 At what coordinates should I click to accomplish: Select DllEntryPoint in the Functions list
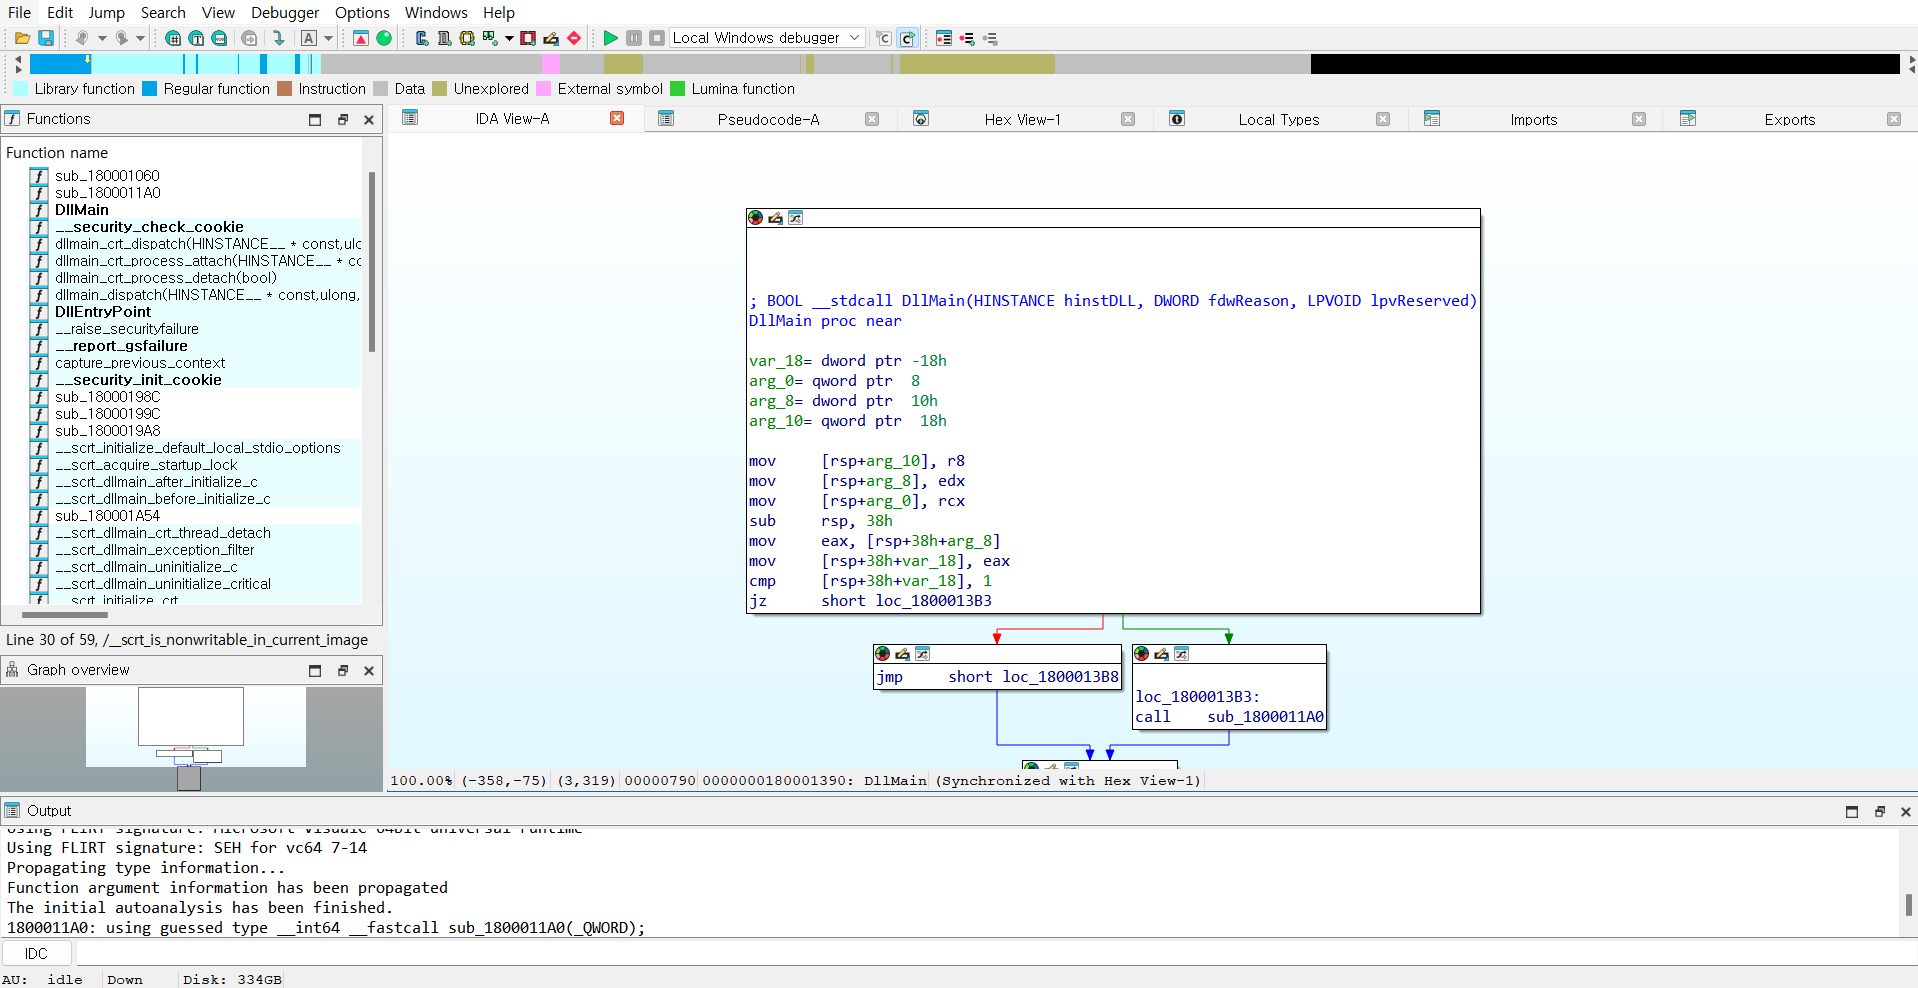coord(103,312)
